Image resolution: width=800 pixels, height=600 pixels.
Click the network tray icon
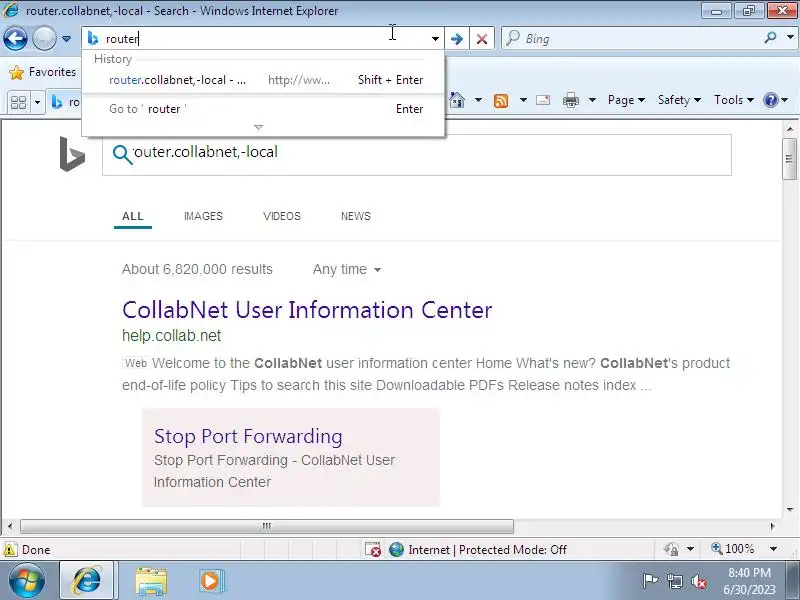pyautogui.click(x=674, y=581)
